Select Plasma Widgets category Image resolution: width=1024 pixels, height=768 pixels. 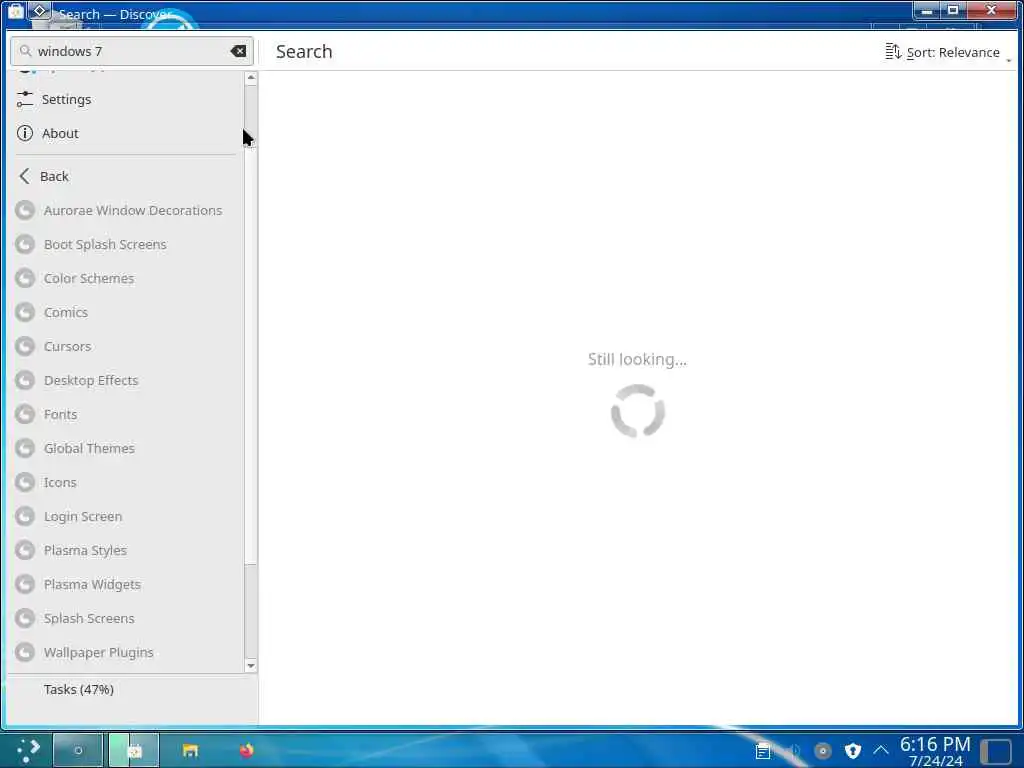124,584
